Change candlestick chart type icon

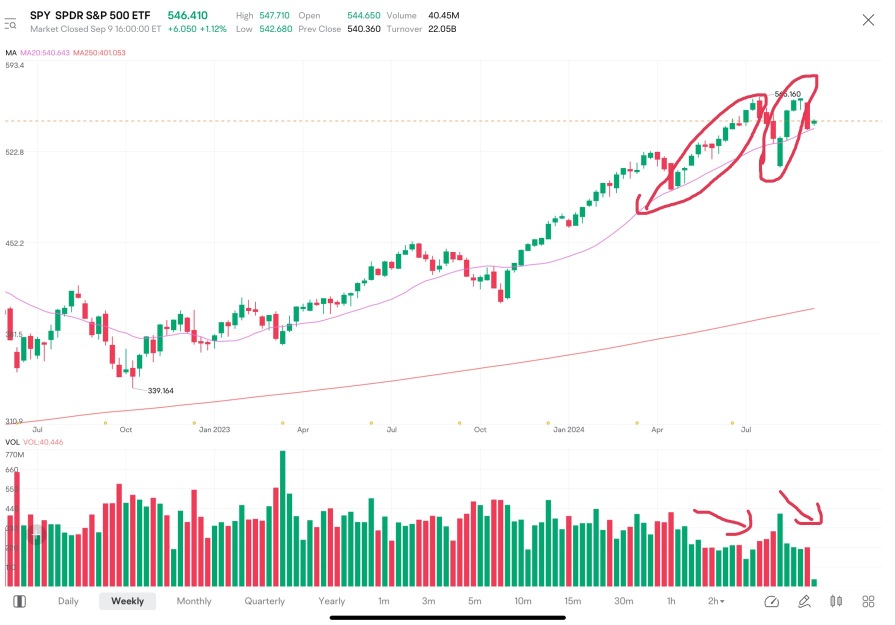[x=836, y=601]
